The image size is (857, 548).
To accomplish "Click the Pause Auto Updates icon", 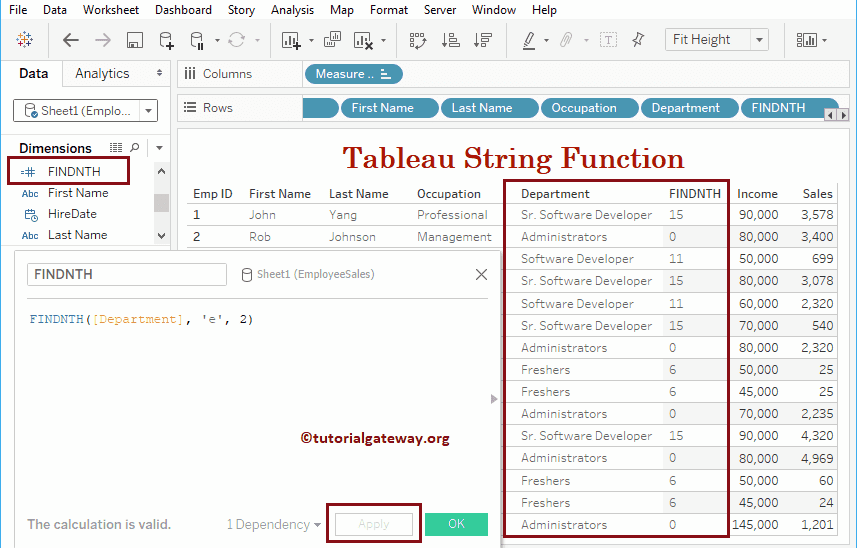I will click(197, 40).
